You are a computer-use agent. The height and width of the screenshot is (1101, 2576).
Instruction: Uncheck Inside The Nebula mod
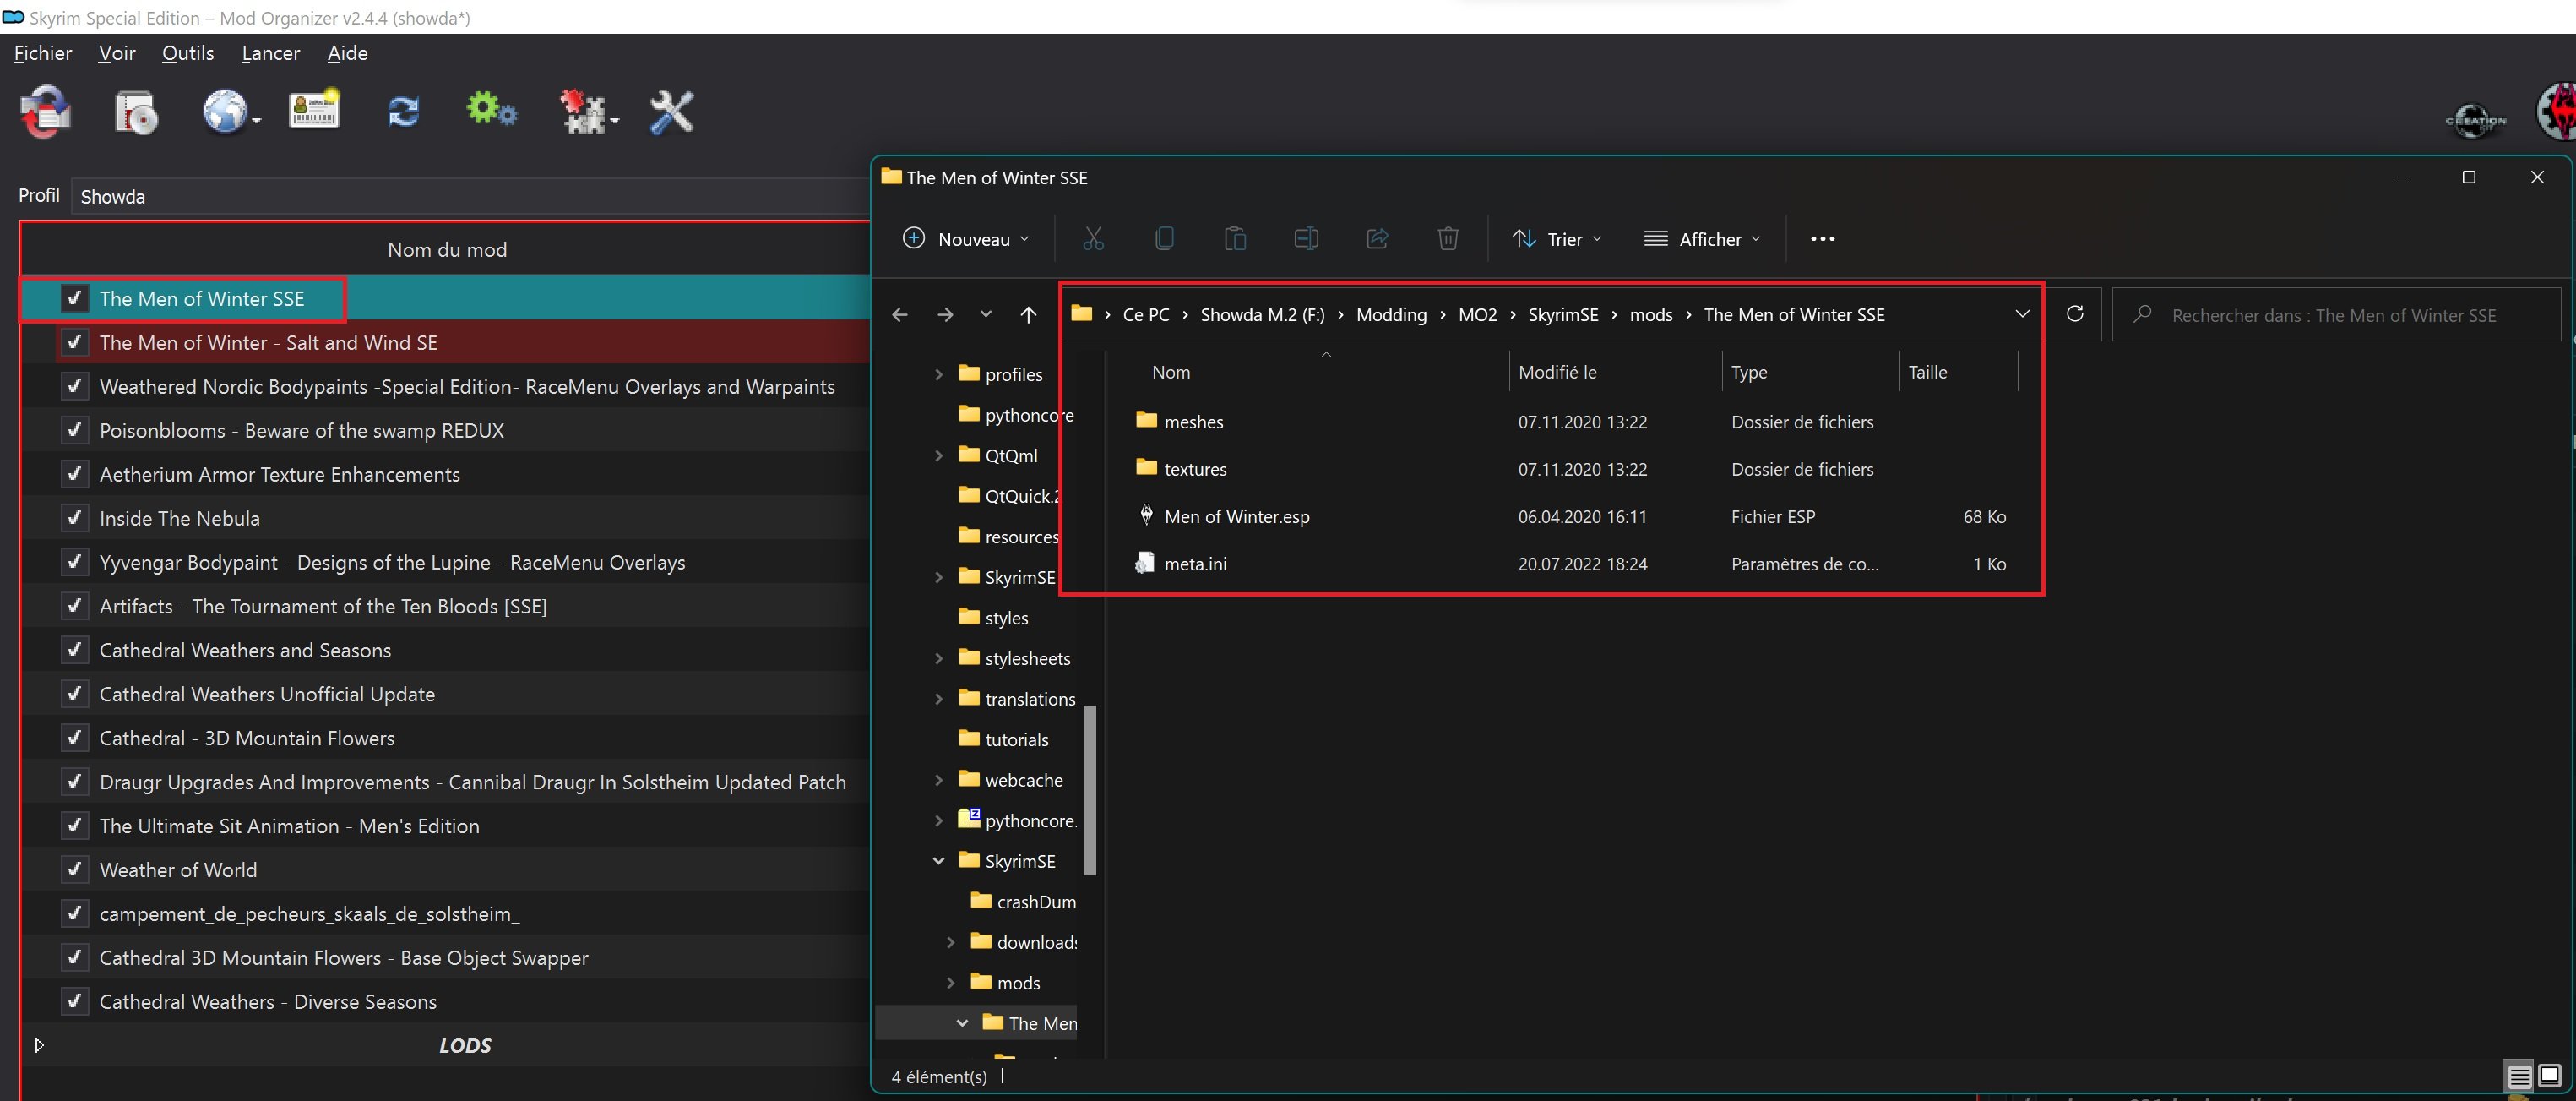[x=74, y=518]
